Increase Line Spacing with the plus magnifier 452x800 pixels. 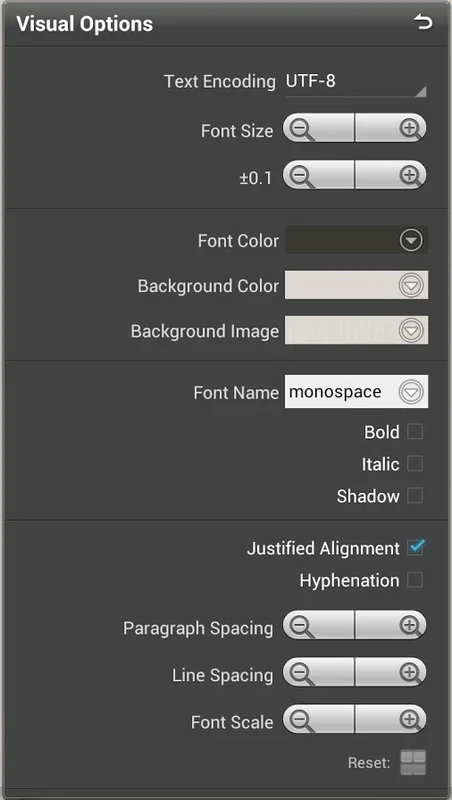(x=391, y=672)
